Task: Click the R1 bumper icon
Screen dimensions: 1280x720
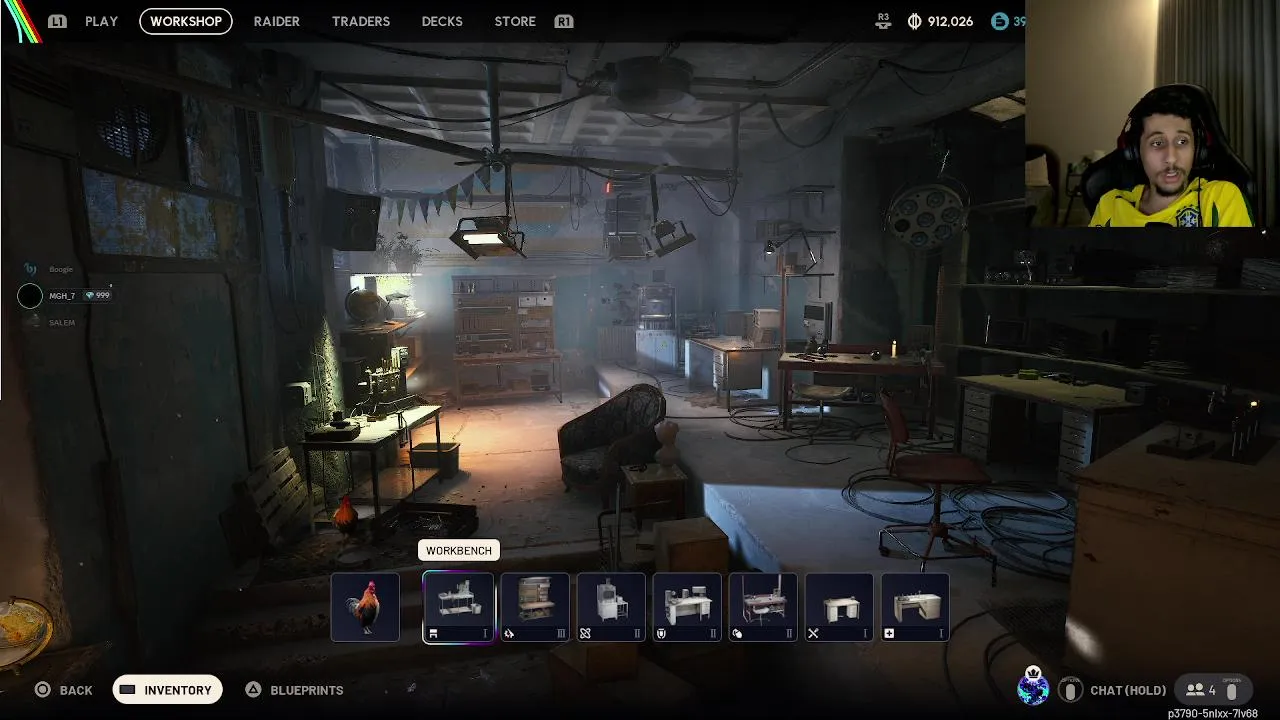Action: click(x=564, y=21)
